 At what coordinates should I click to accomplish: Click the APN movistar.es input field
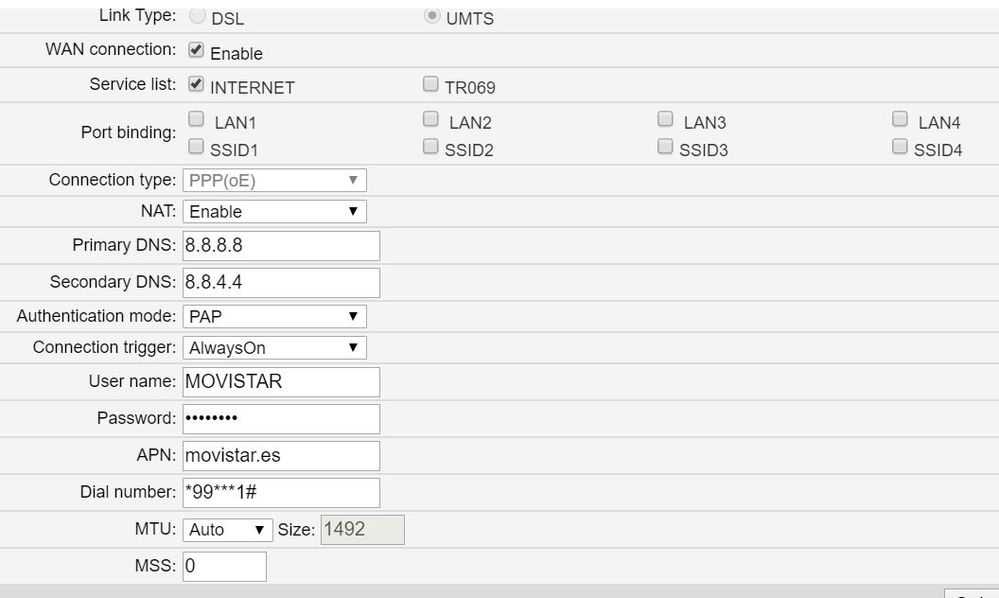tap(280, 455)
